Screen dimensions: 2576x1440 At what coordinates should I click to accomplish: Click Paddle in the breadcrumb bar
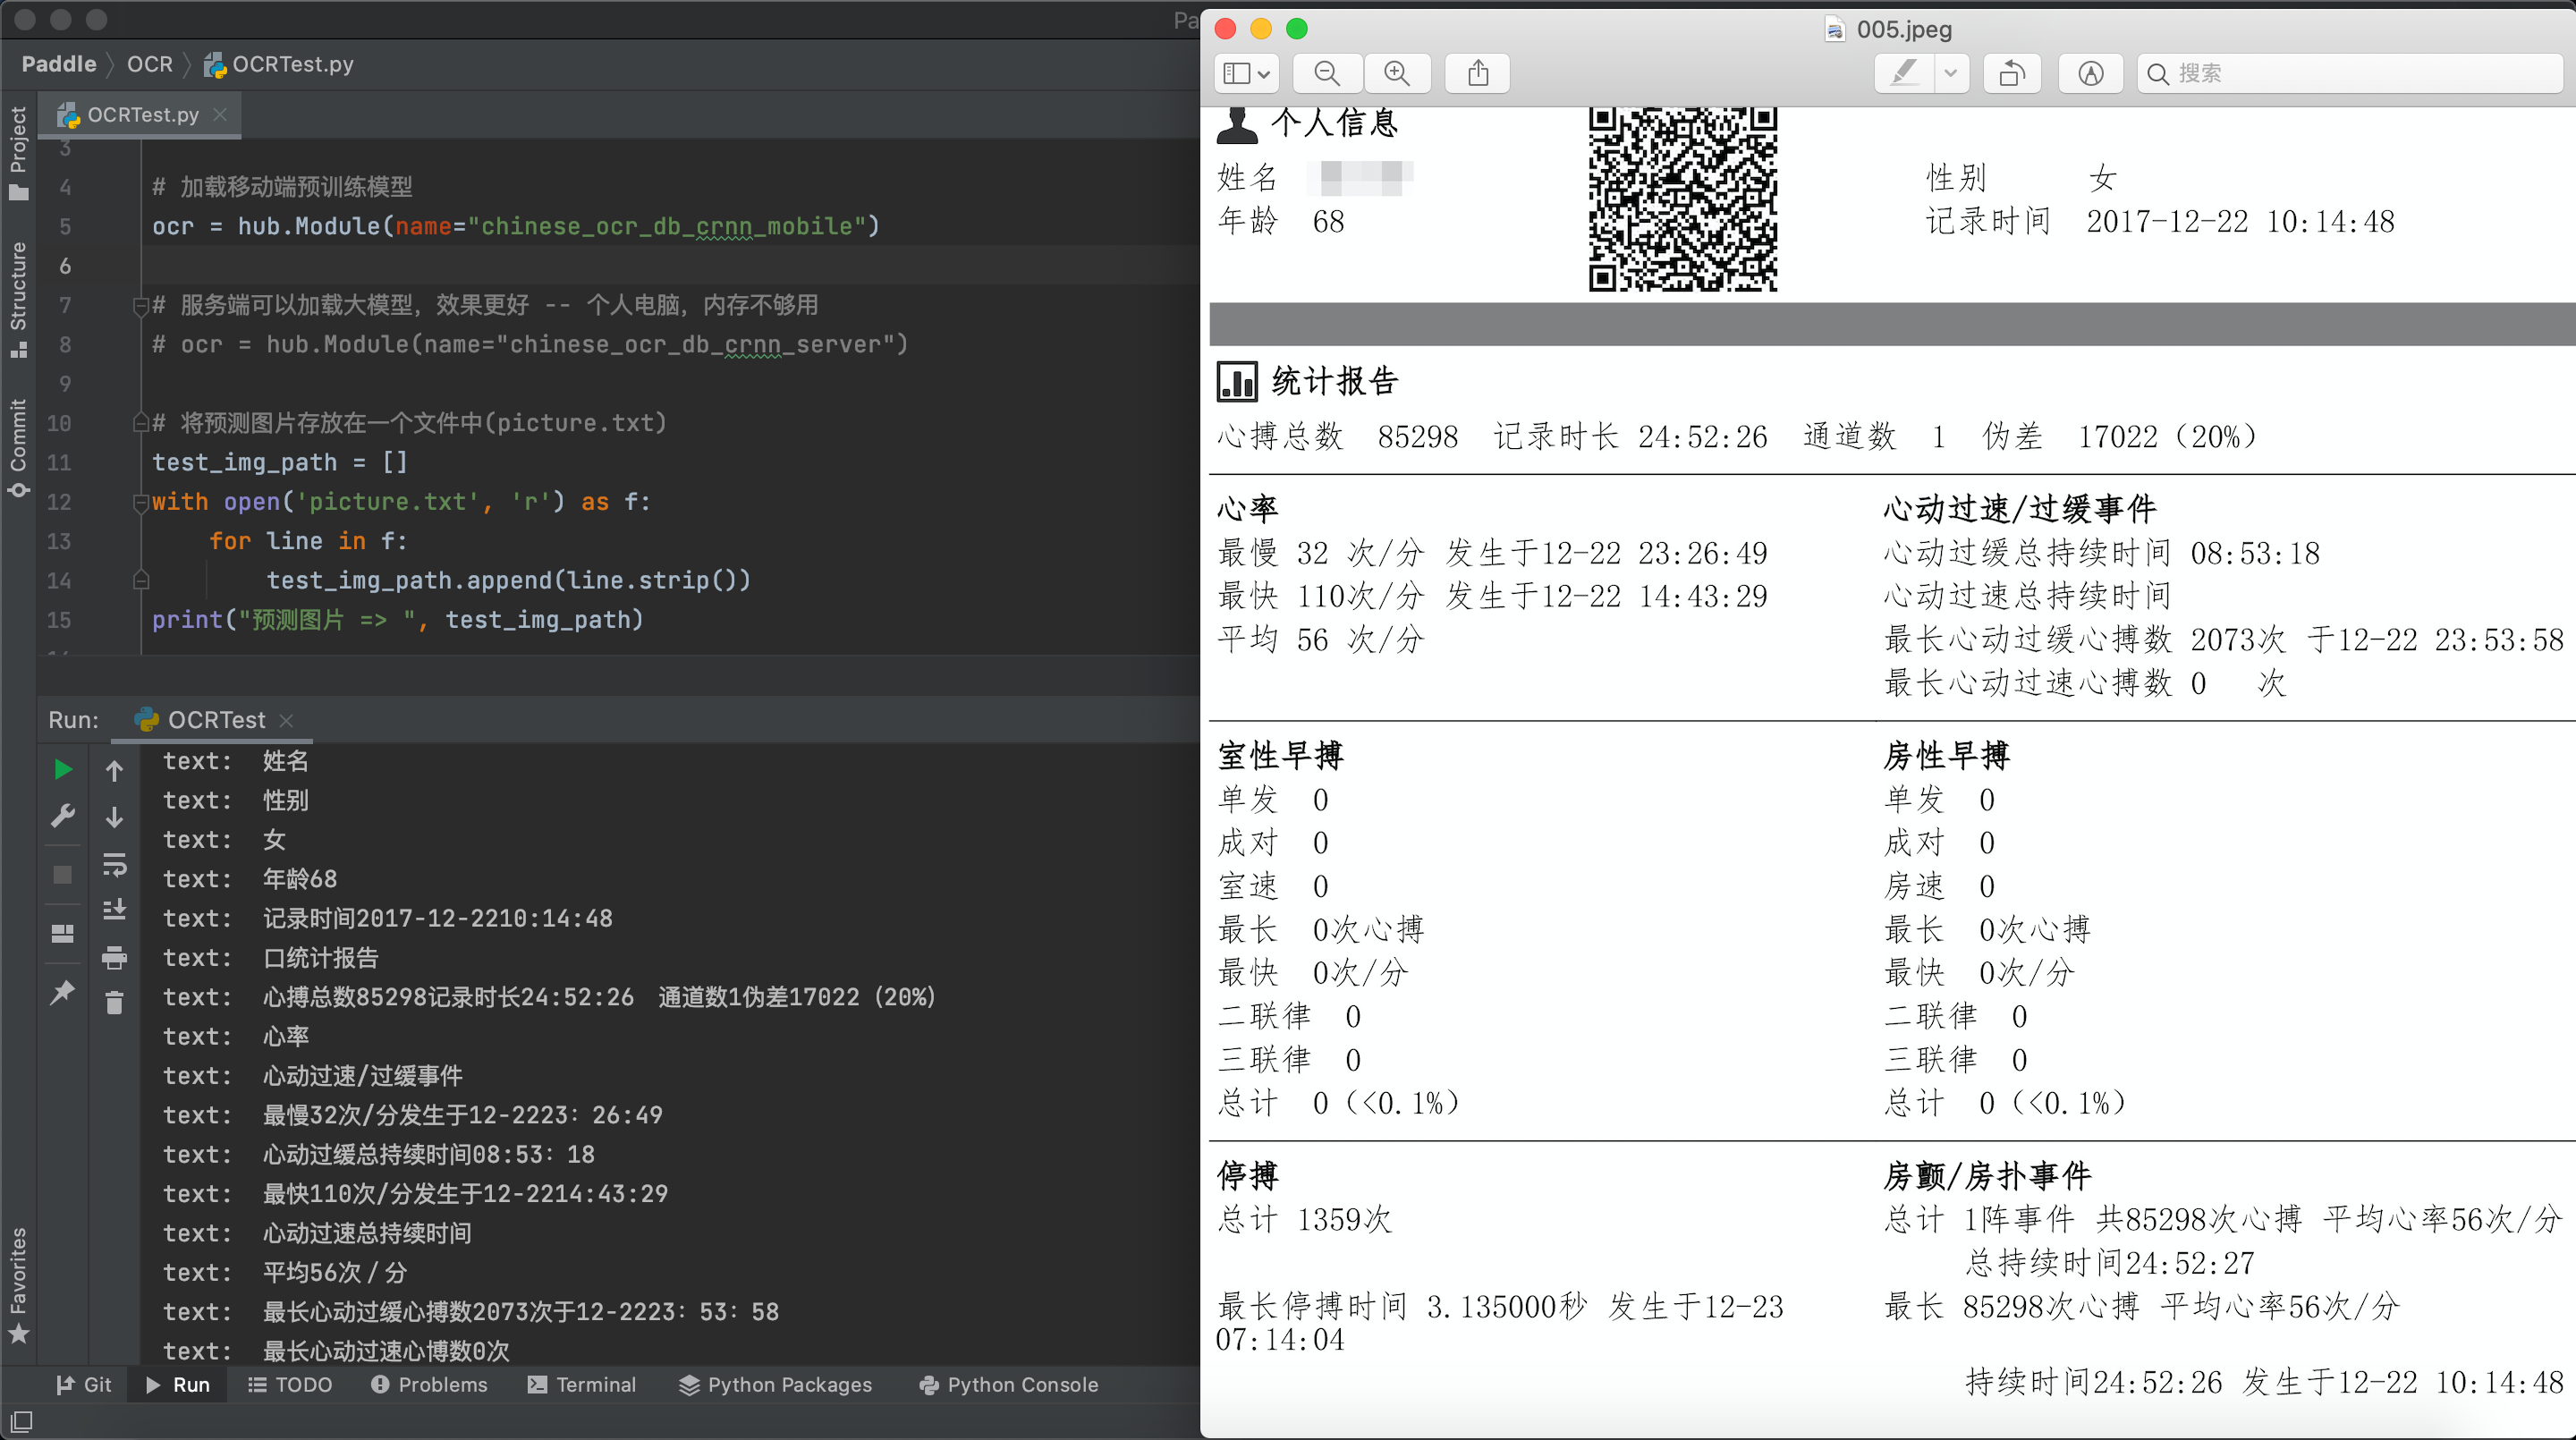[59, 64]
